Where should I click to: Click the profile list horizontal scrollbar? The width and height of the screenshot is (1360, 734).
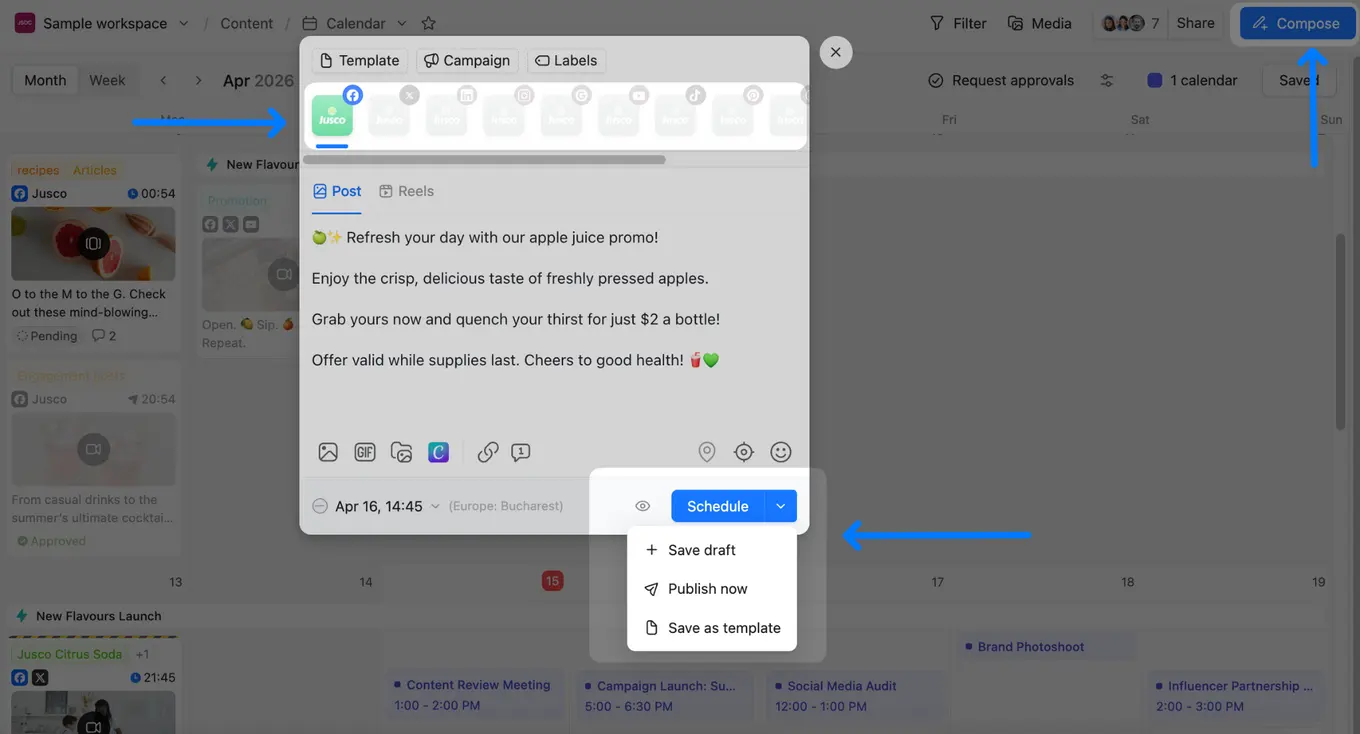484,159
